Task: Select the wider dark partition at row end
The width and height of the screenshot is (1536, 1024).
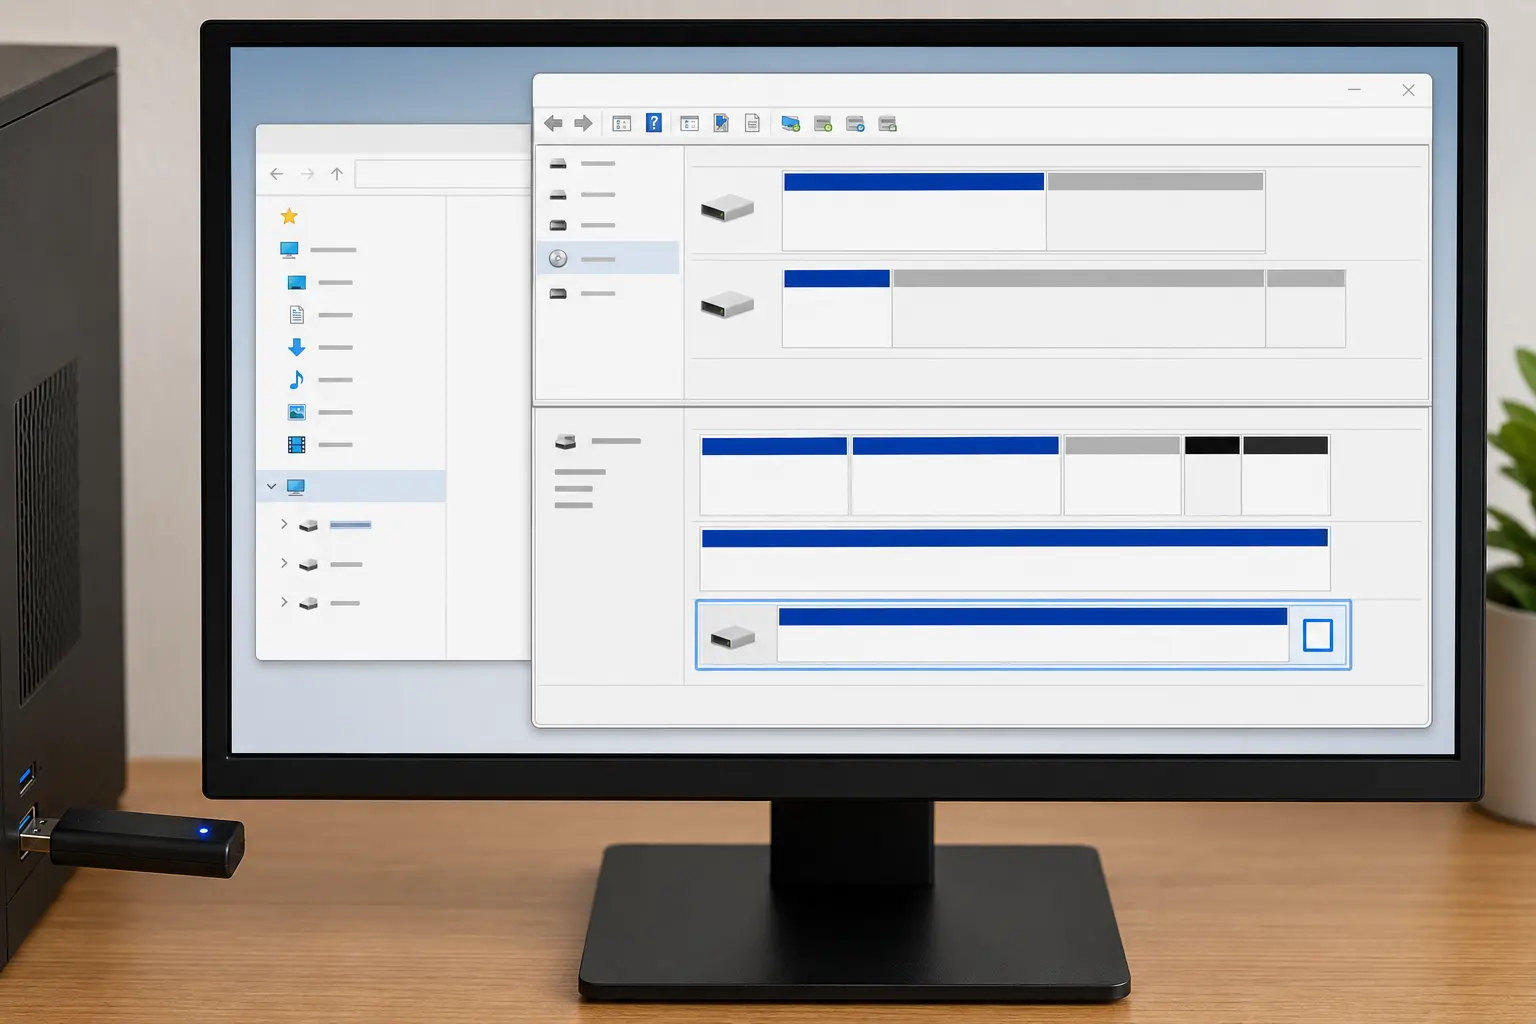Action: coord(1285,475)
